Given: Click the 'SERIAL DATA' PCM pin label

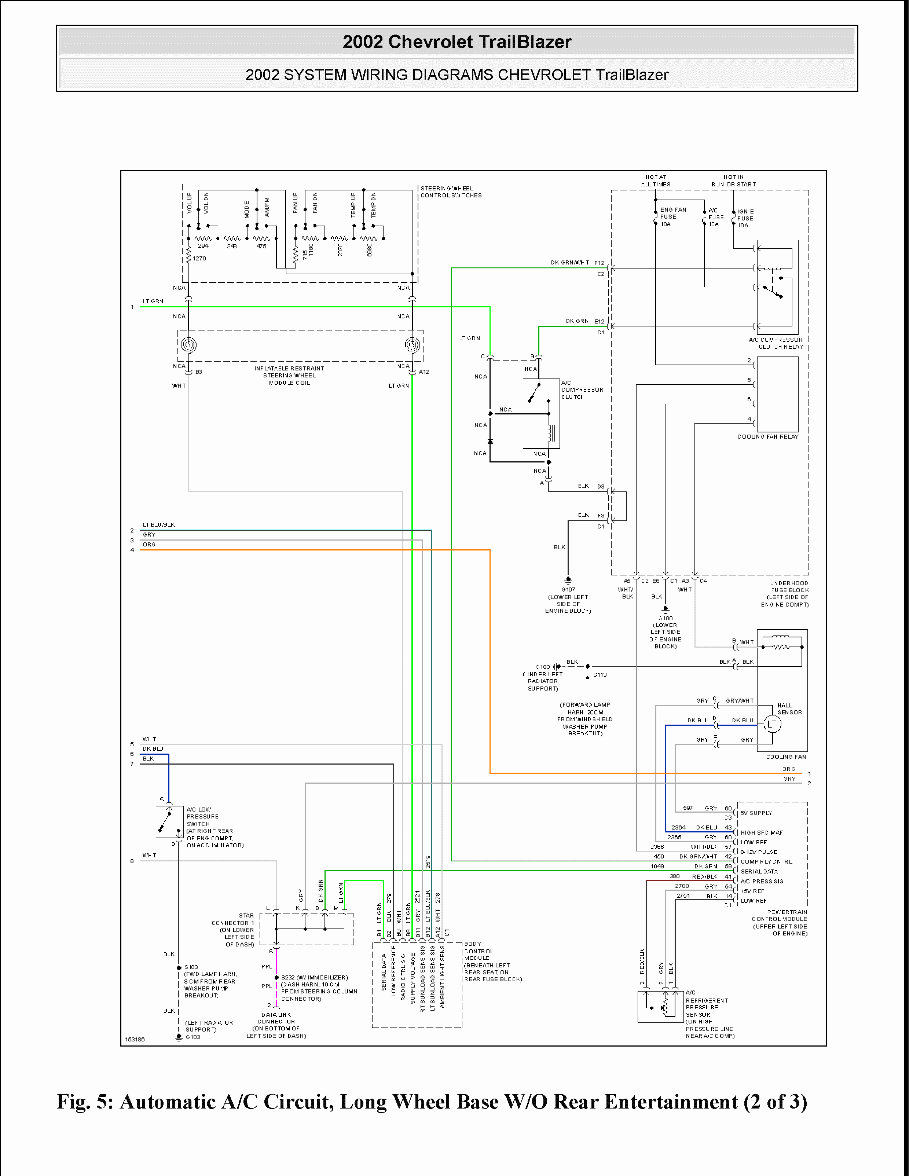Looking at the screenshot, I should pos(758,872).
